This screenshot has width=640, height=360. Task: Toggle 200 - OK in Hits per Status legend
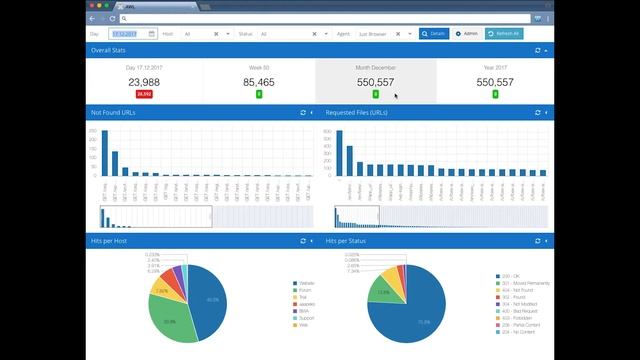tap(508, 276)
